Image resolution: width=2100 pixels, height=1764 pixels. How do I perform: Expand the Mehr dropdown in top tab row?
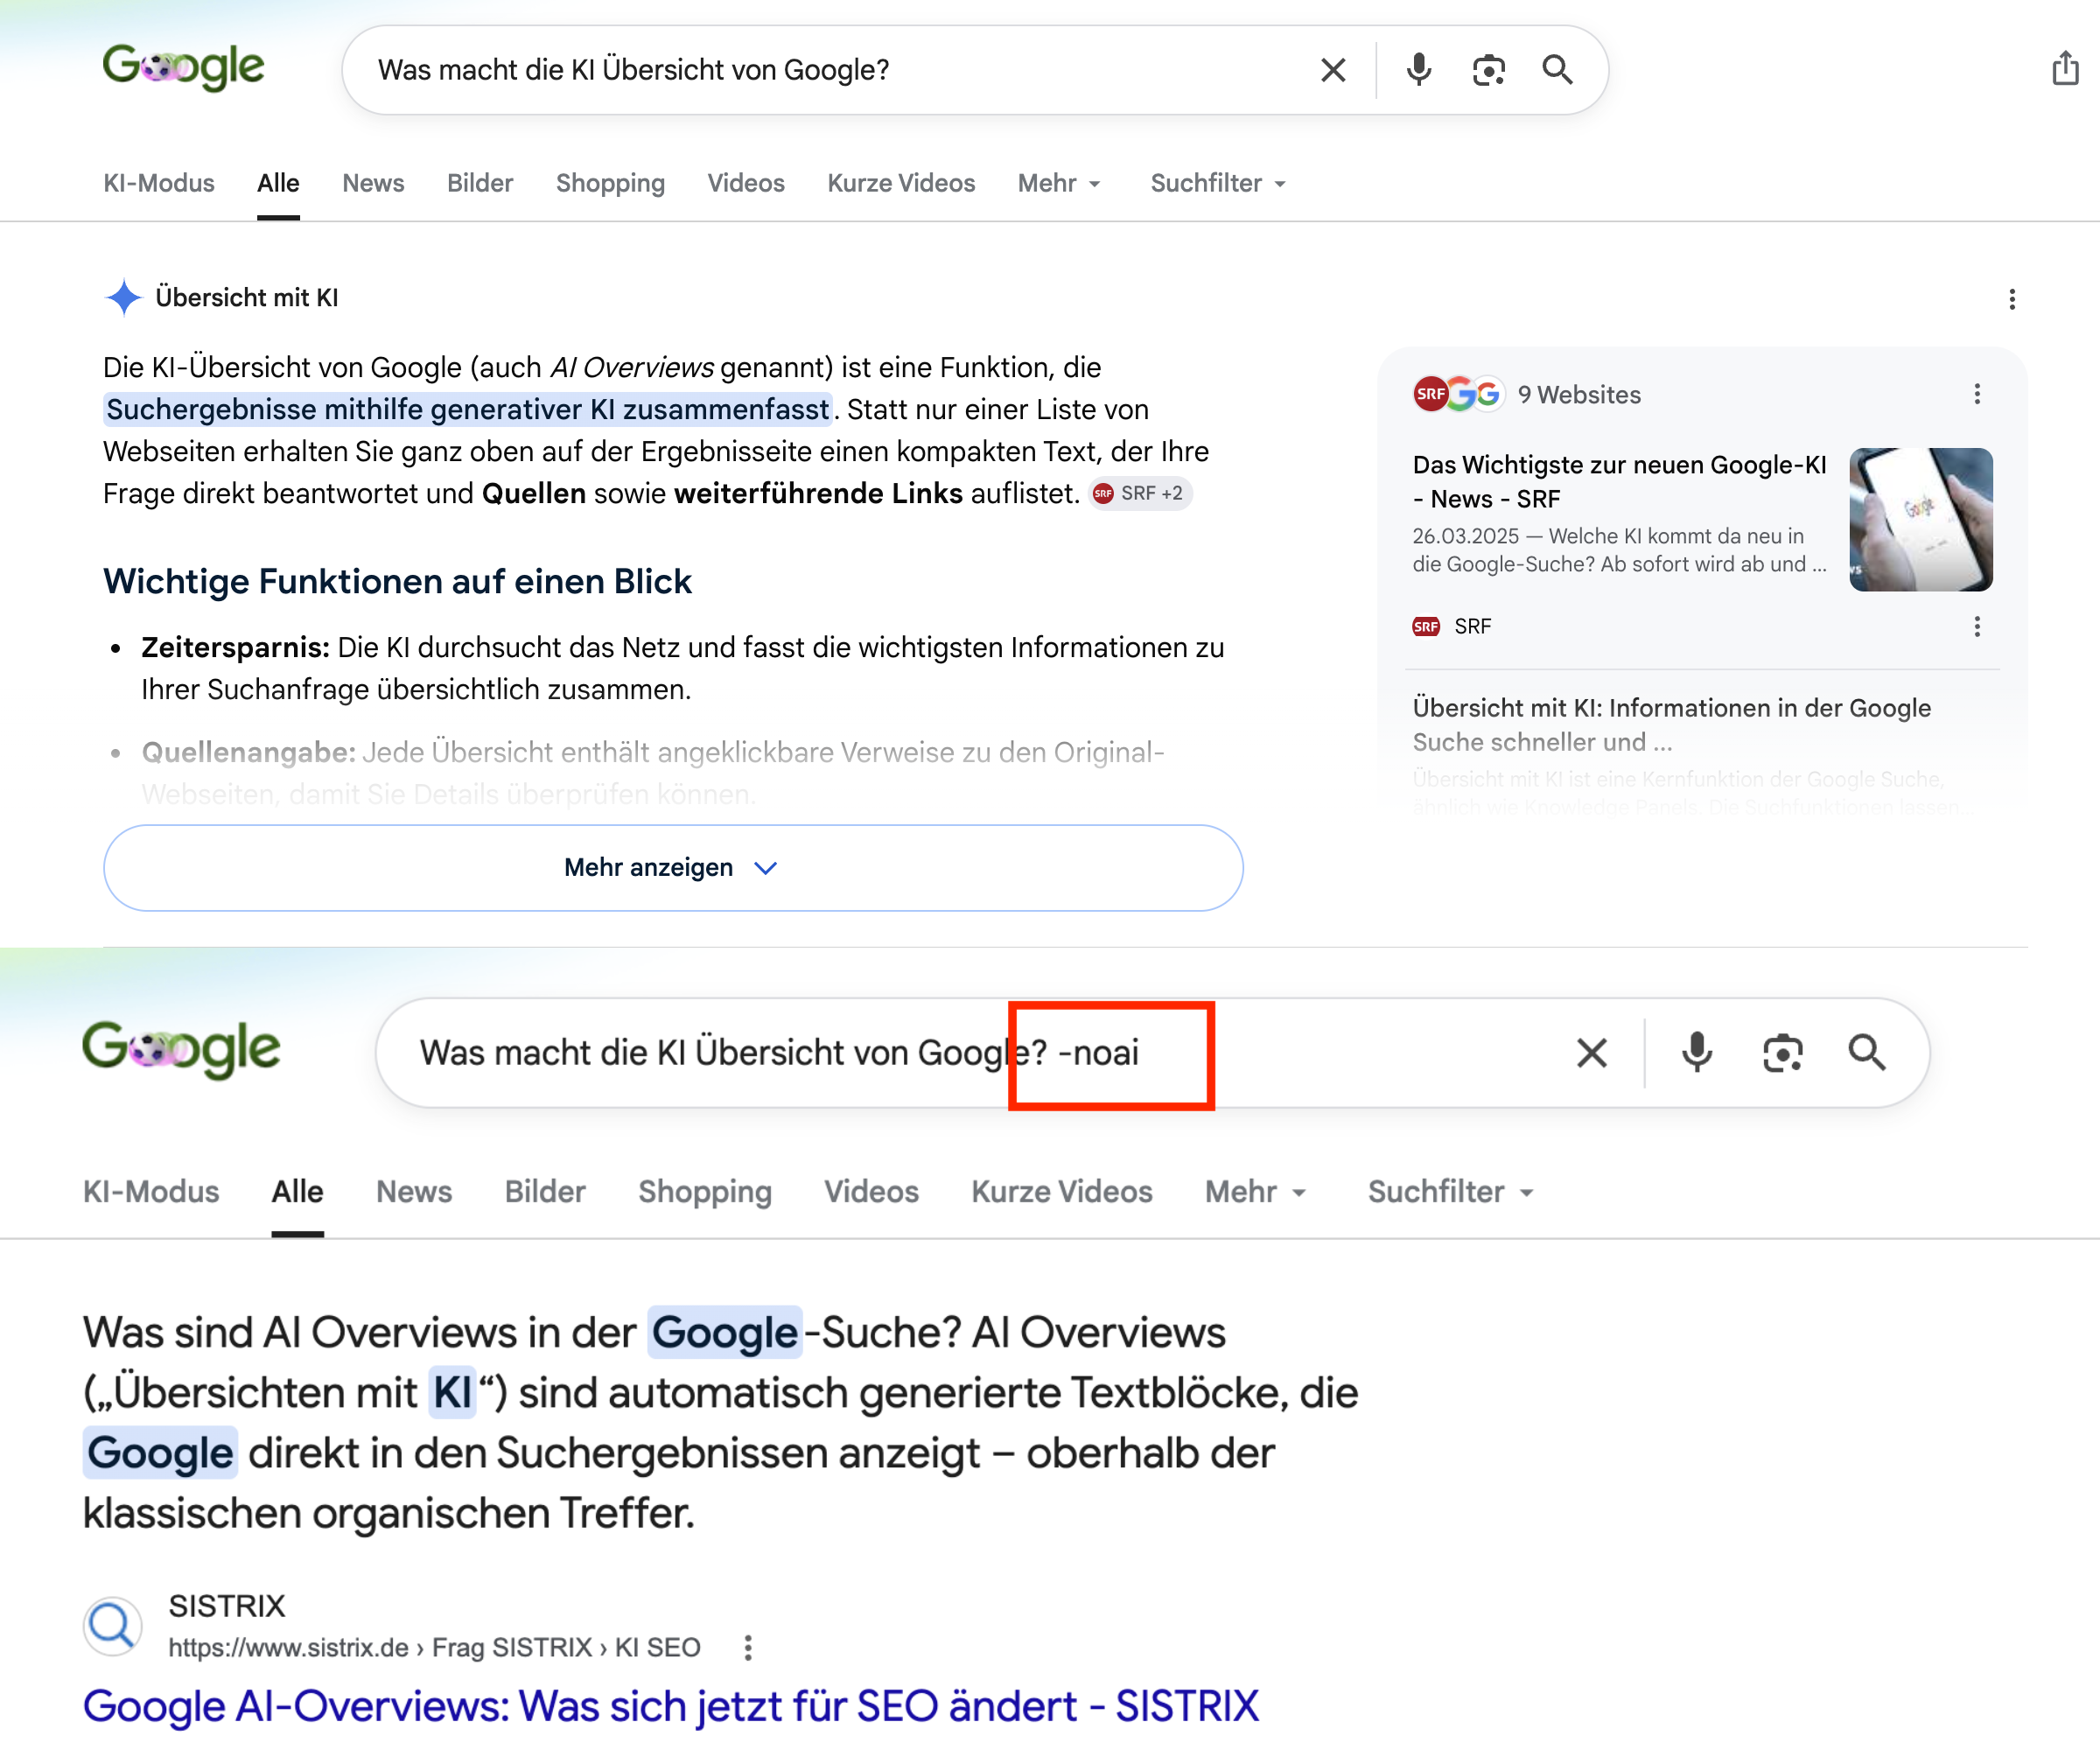coord(1060,183)
